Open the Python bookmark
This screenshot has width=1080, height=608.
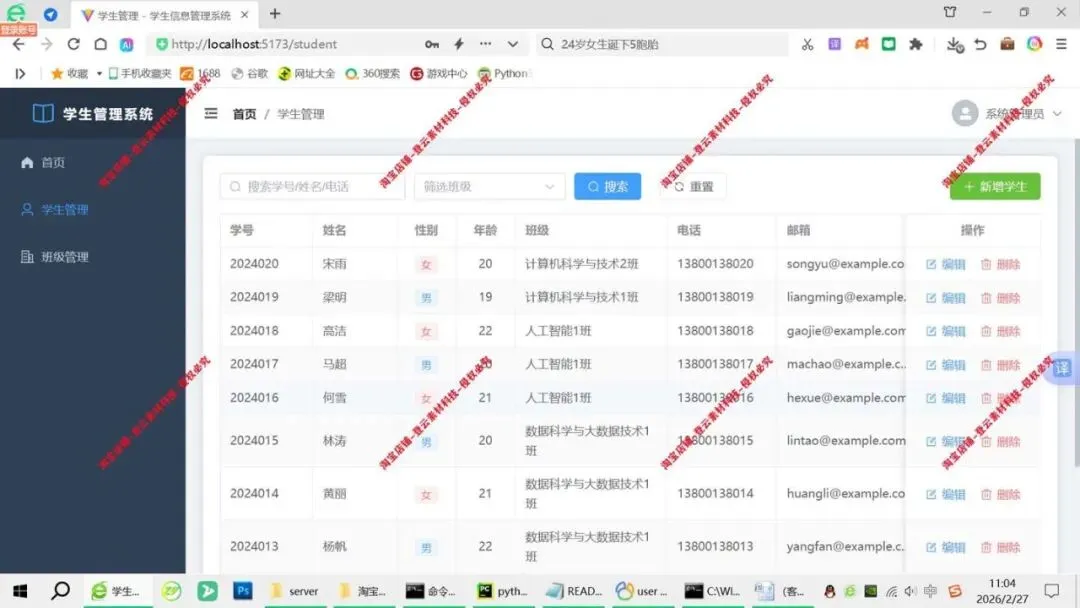click(503, 74)
